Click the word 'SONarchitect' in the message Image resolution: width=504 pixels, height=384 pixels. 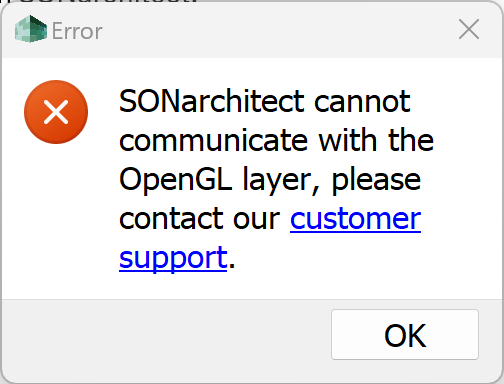[x=211, y=101]
